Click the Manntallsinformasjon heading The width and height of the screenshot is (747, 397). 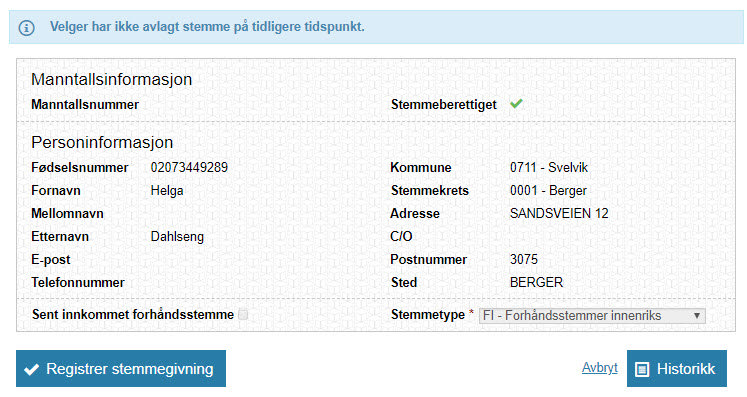pyautogui.click(x=111, y=79)
